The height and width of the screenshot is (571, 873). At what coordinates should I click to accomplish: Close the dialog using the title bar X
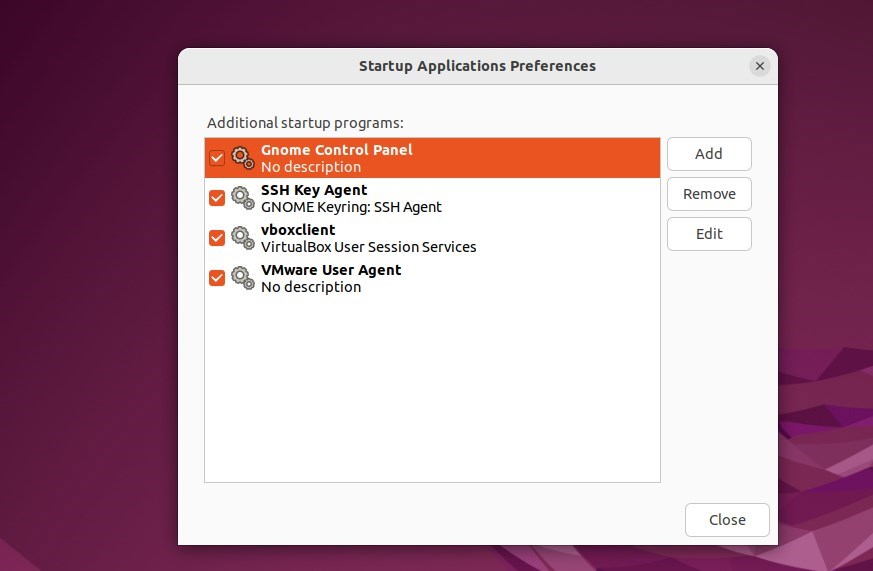pos(760,66)
